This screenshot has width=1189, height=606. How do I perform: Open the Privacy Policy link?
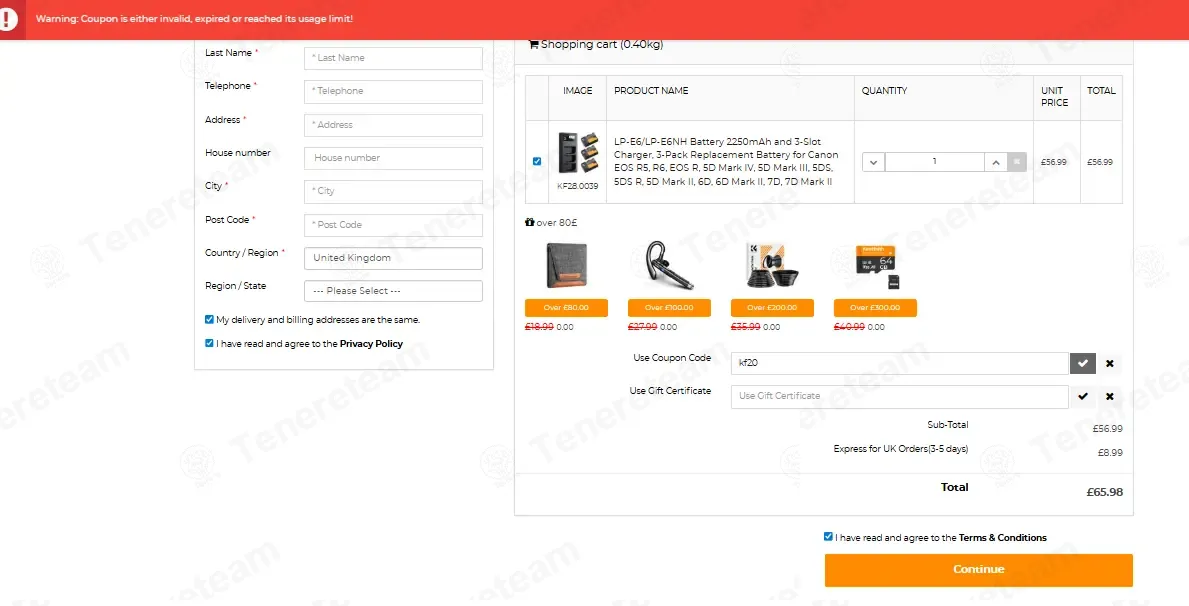click(x=371, y=344)
